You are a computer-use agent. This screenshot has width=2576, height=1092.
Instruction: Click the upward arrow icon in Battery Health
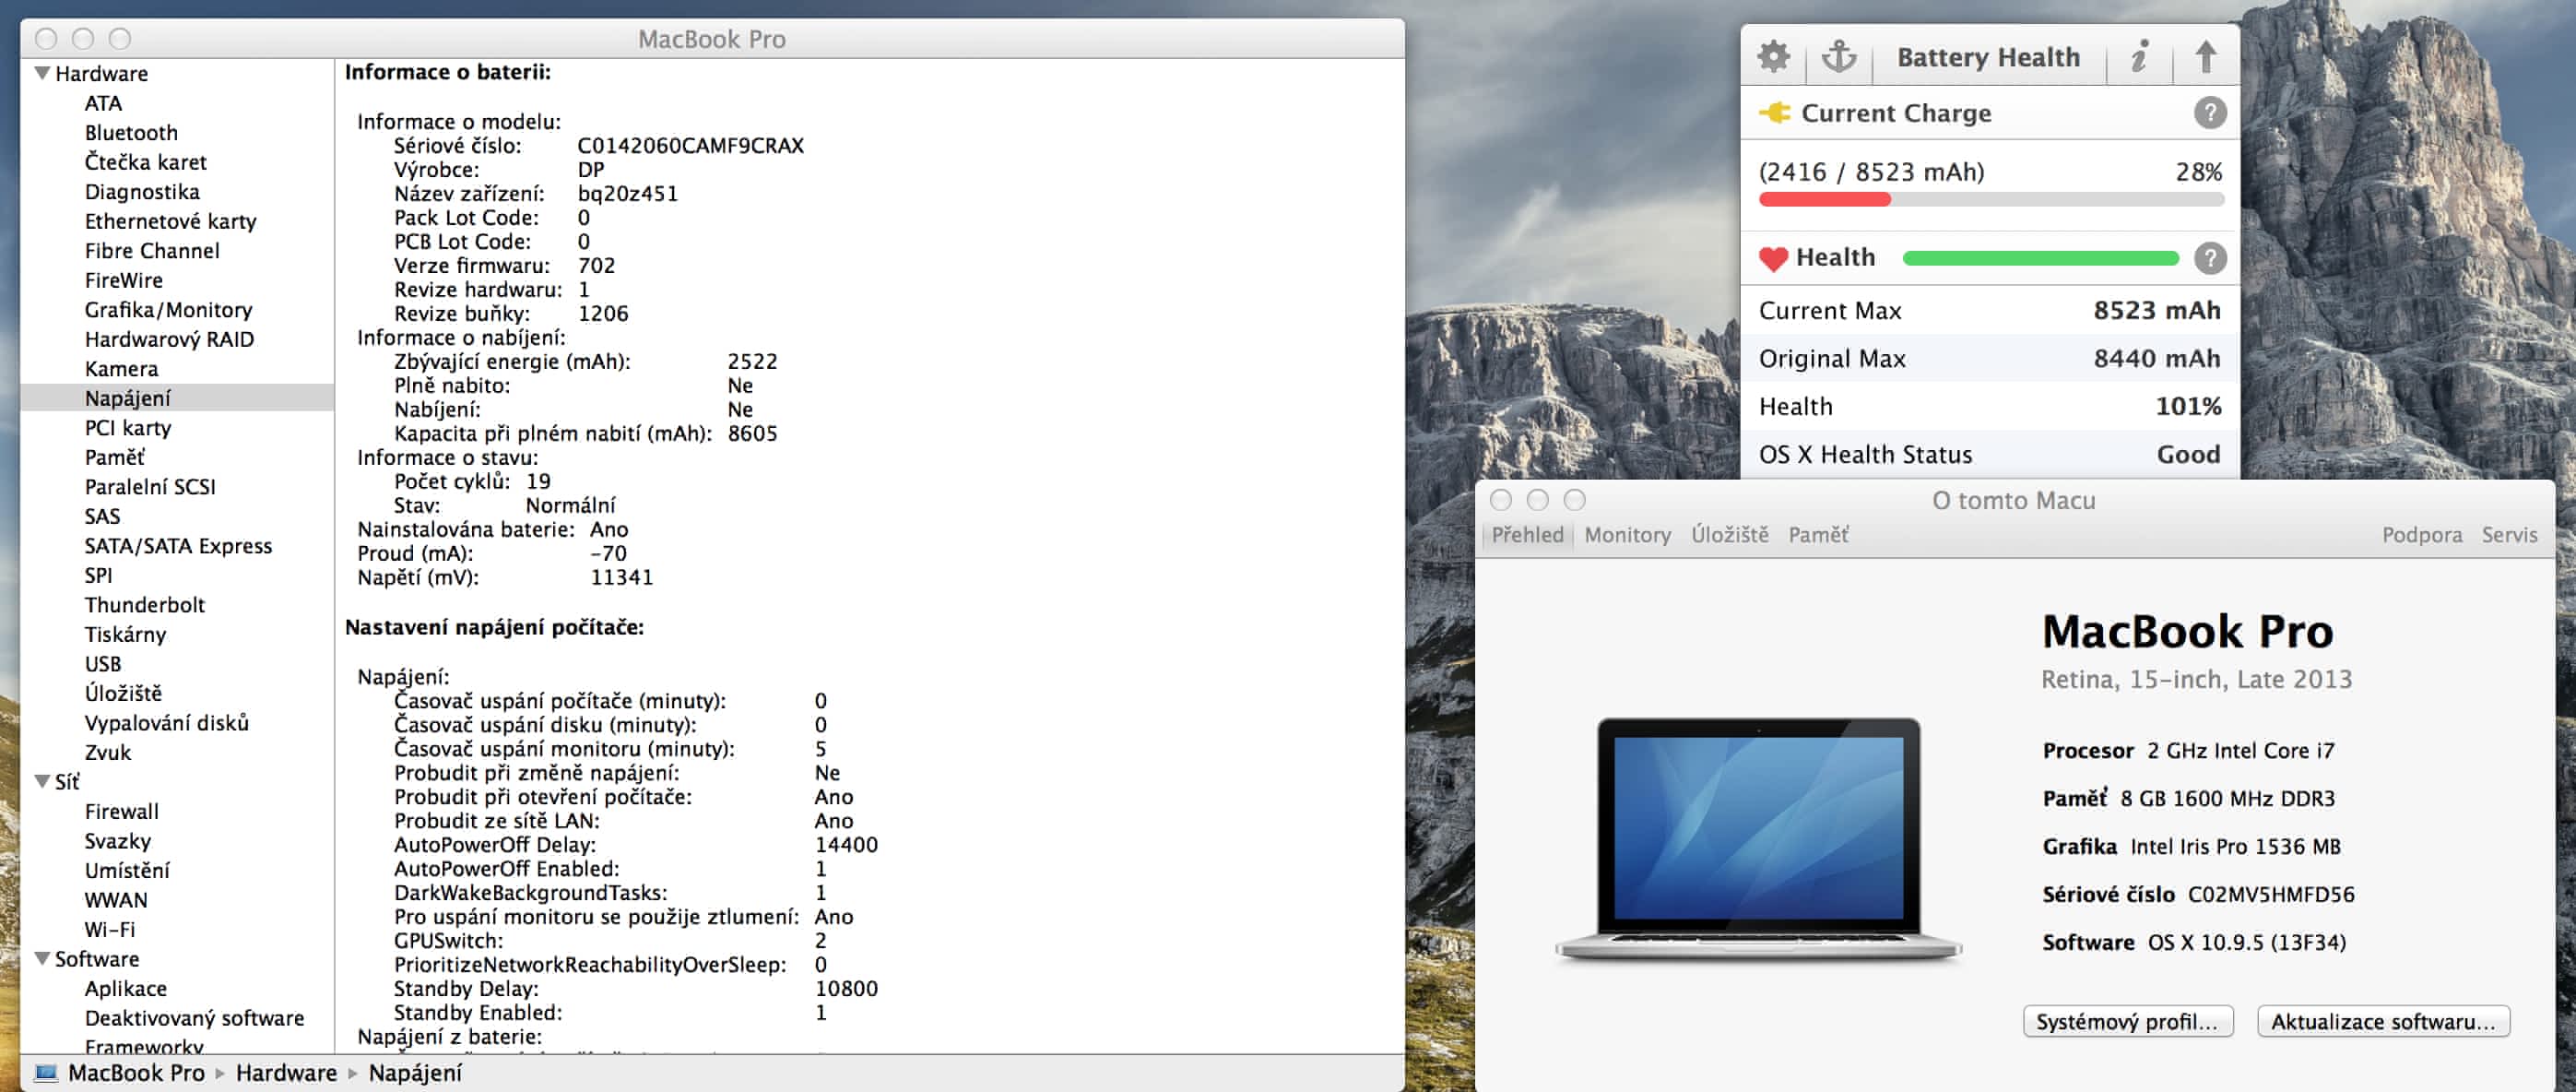[x=2205, y=57]
